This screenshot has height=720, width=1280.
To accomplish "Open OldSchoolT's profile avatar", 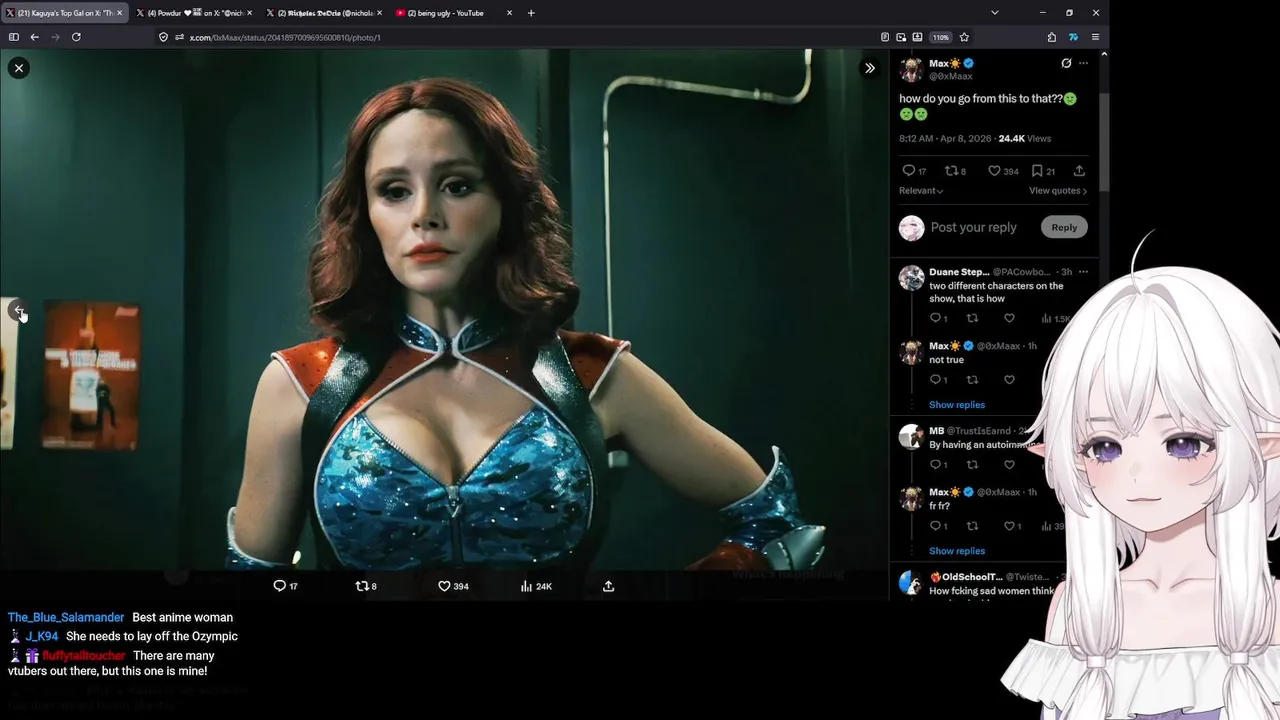I will point(911,582).
